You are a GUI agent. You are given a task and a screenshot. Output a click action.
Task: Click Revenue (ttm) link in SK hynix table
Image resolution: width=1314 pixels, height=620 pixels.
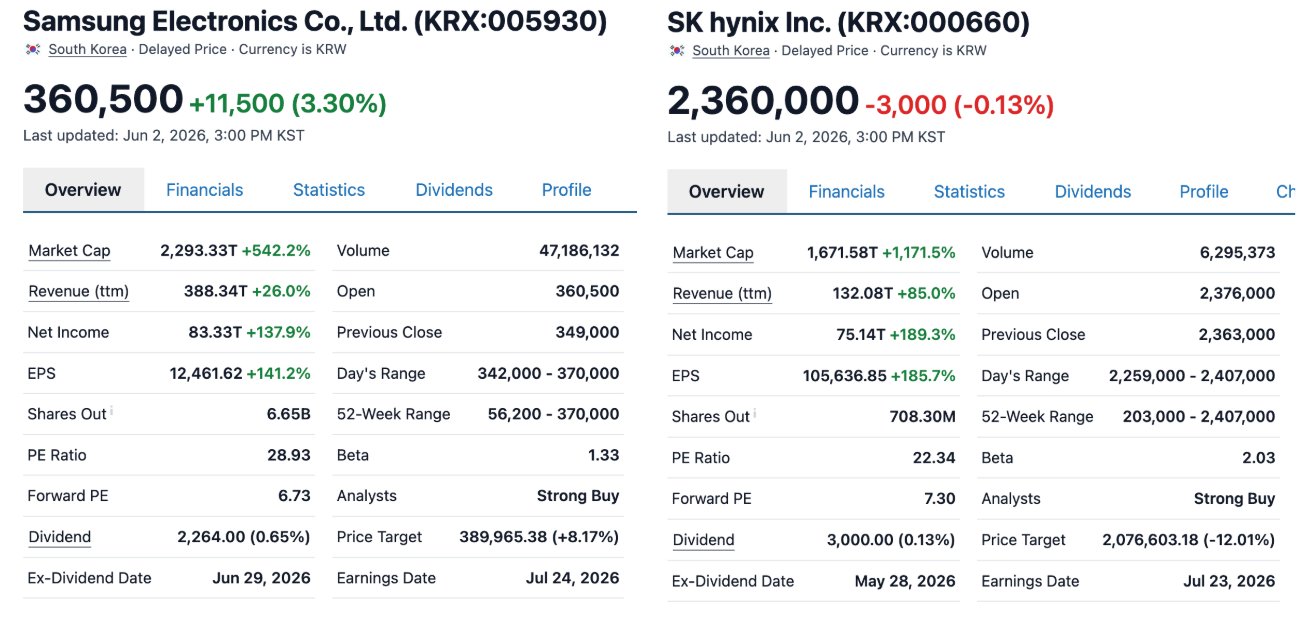point(722,294)
